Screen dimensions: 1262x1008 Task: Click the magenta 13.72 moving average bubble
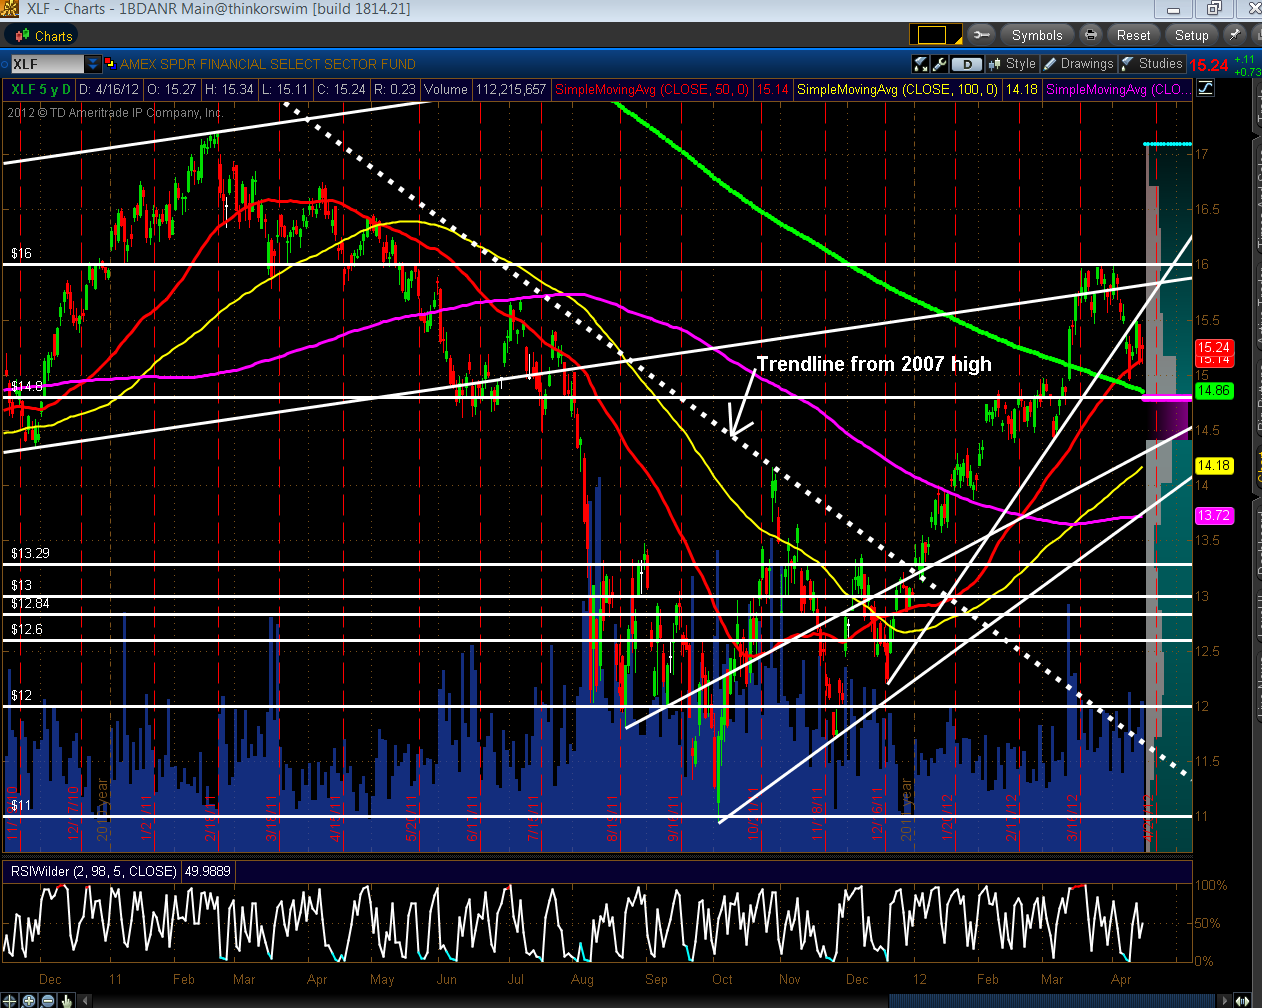point(1213,515)
